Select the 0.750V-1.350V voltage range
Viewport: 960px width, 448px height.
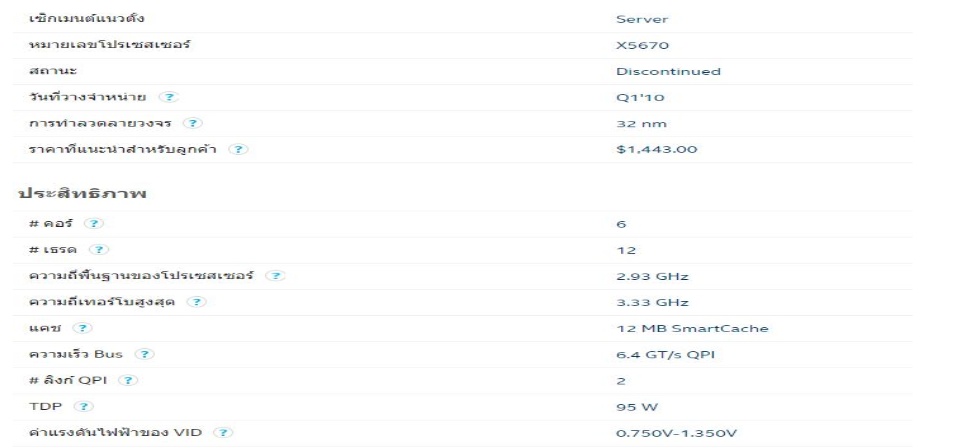(677, 433)
